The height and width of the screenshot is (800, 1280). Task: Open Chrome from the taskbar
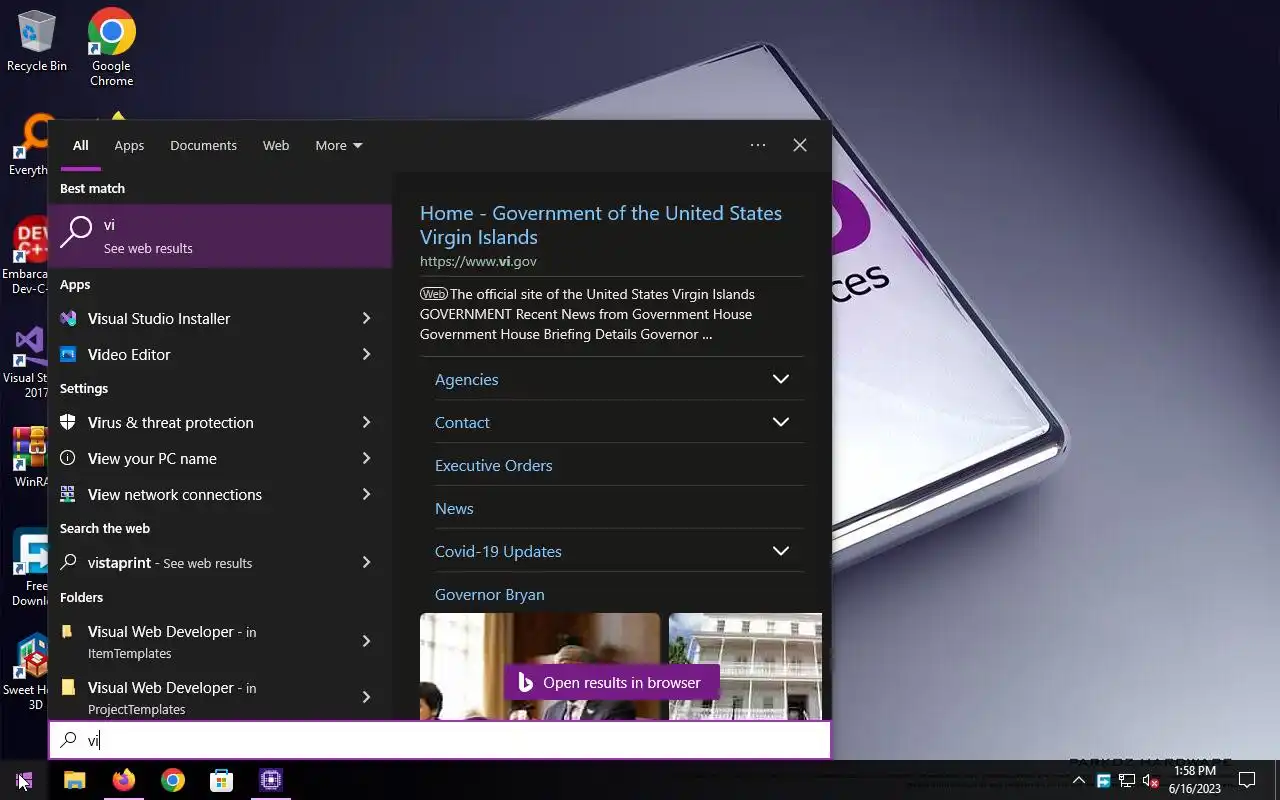[x=173, y=780]
